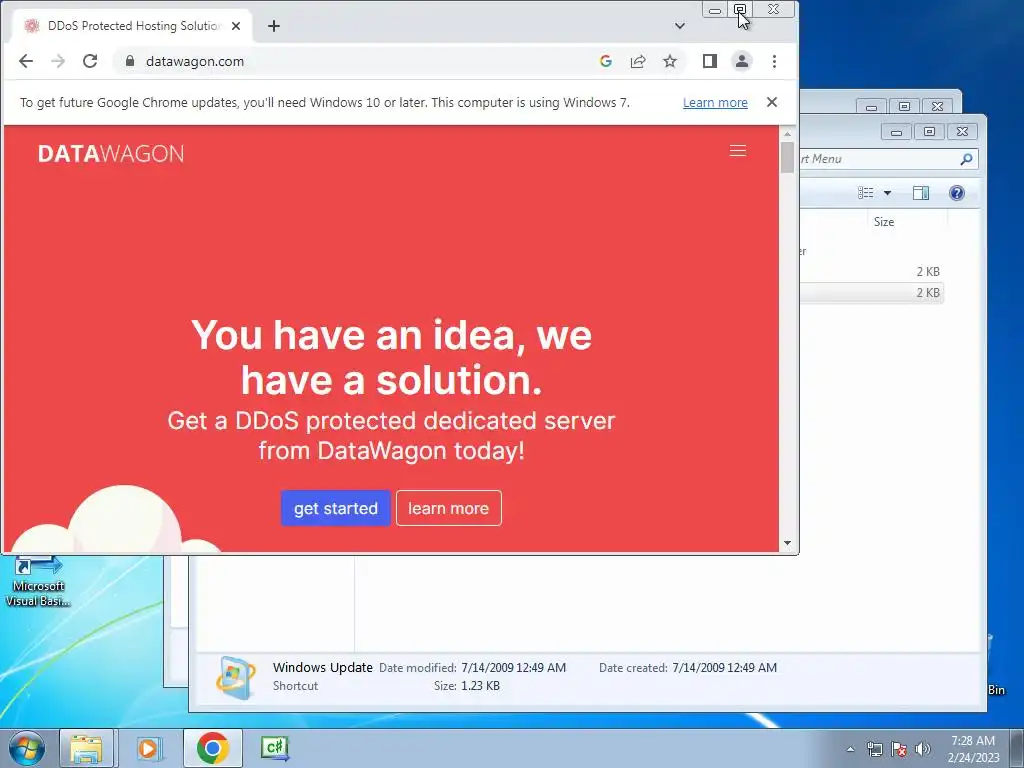Toggle the Explorer preview pane
Screen dimensions: 1024x768
(921, 193)
